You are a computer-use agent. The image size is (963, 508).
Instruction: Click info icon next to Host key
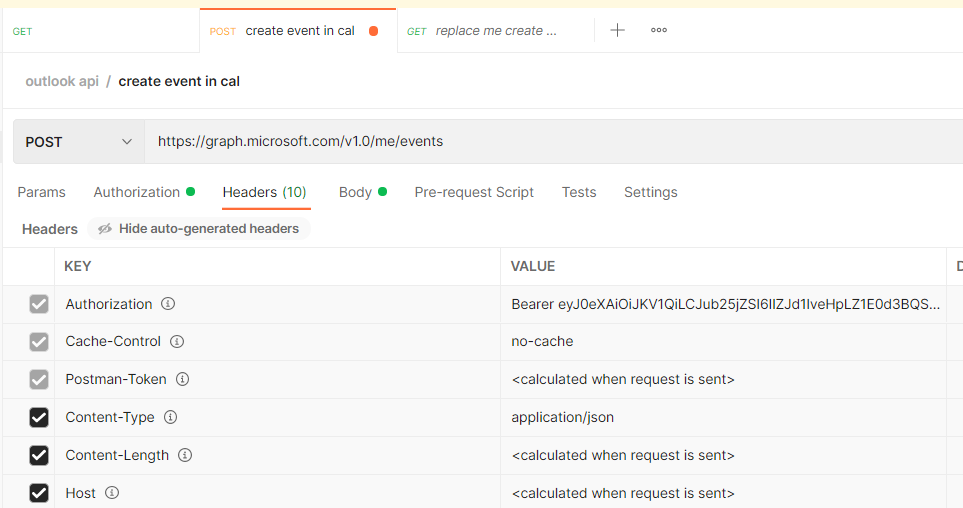point(112,493)
